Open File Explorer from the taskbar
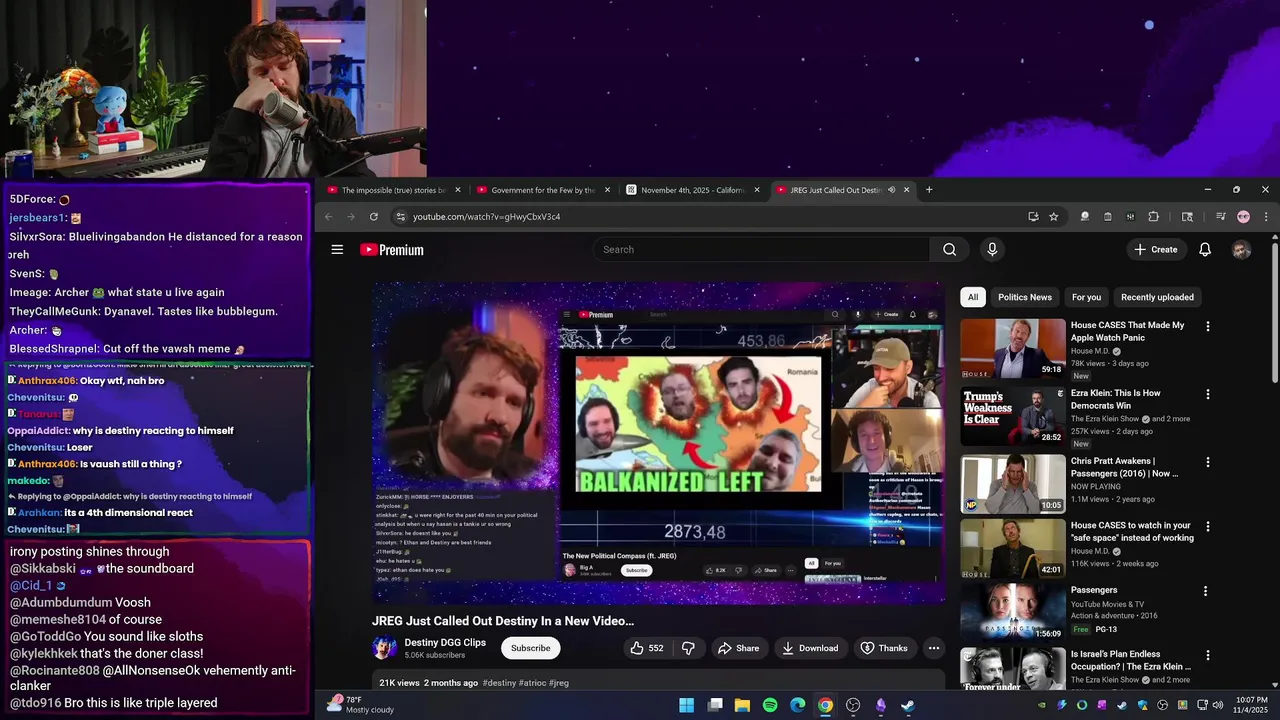The width and height of the screenshot is (1280, 720). (x=742, y=705)
